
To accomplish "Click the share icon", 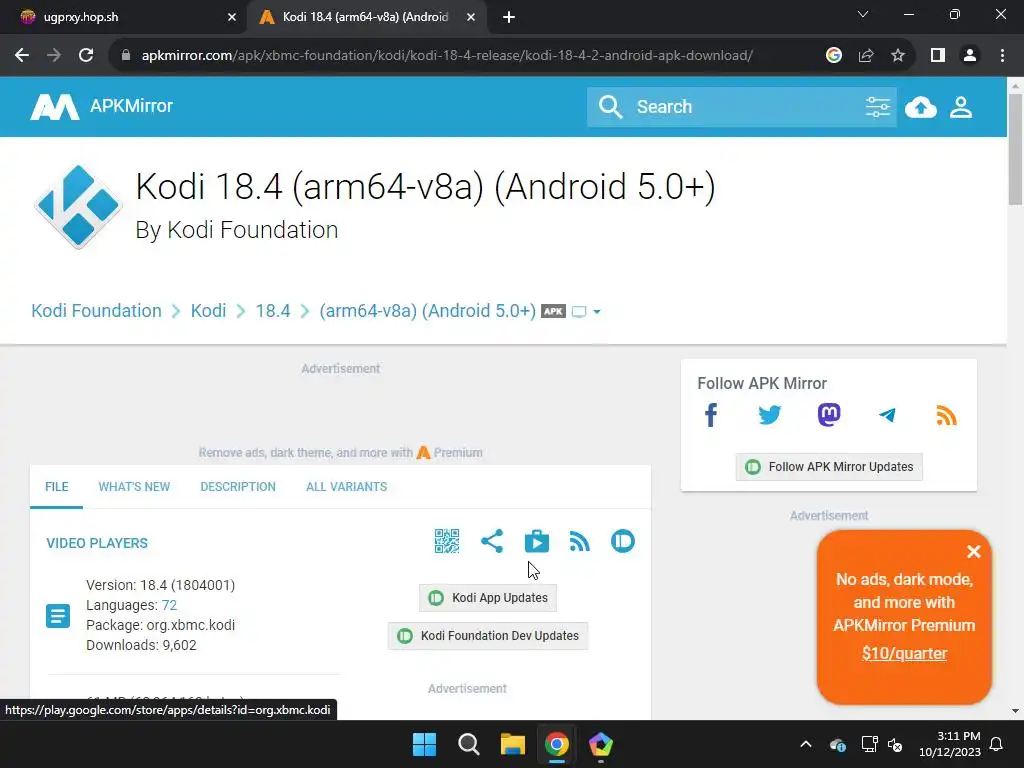I will click(x=492, y=541).
